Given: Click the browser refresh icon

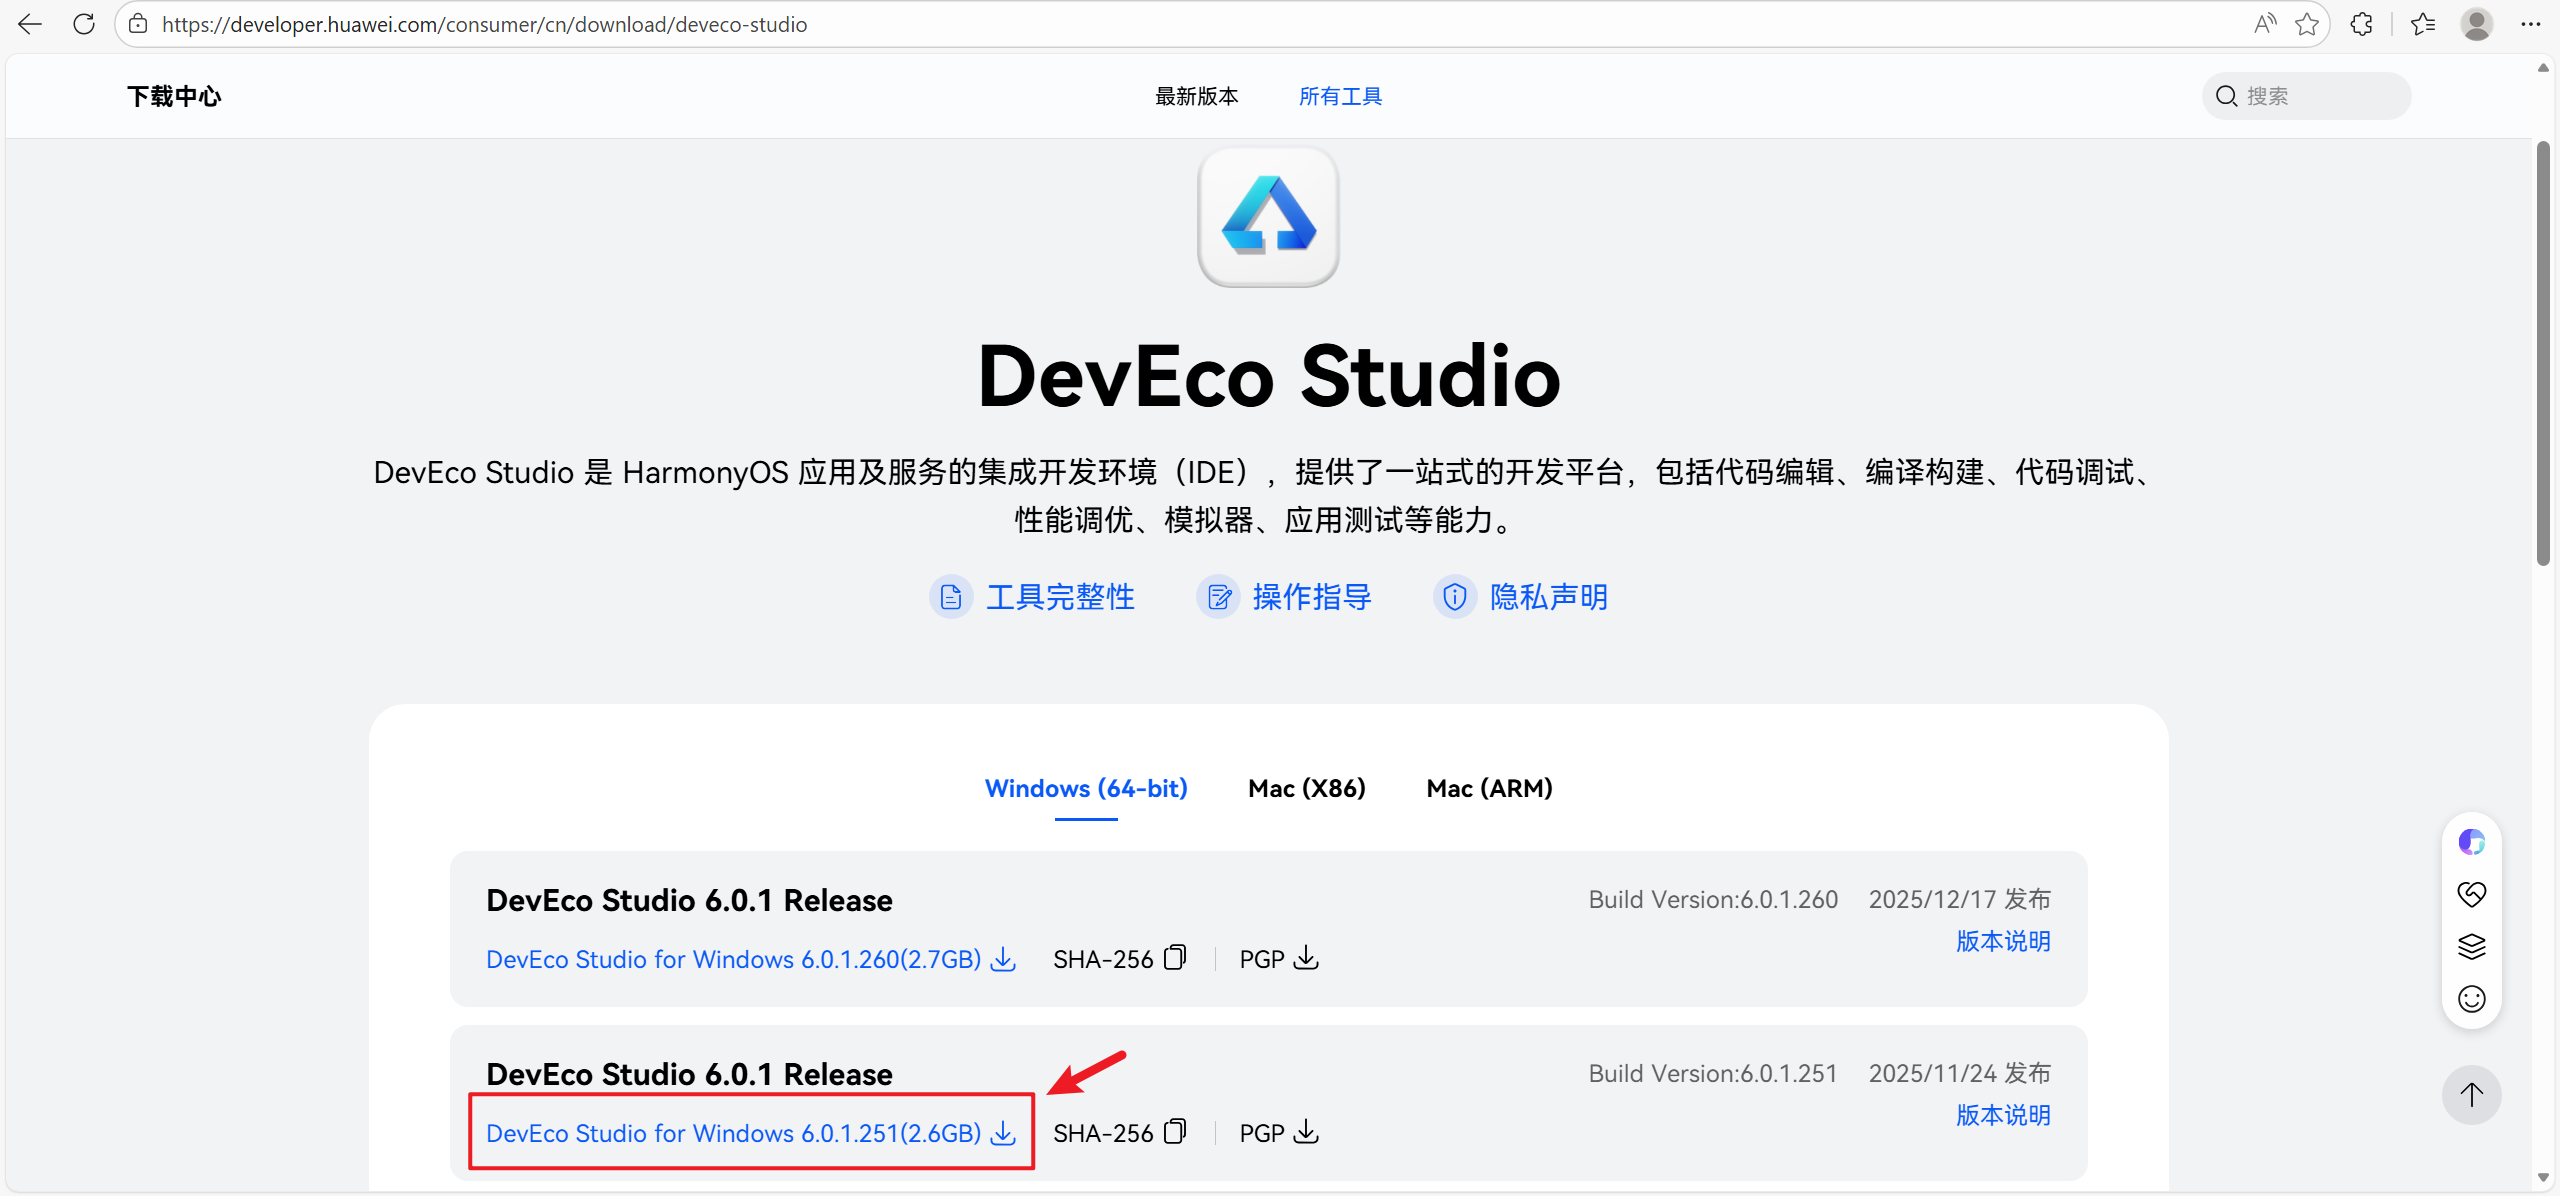Looking at the screenshot, I should (x=84, y=24).
